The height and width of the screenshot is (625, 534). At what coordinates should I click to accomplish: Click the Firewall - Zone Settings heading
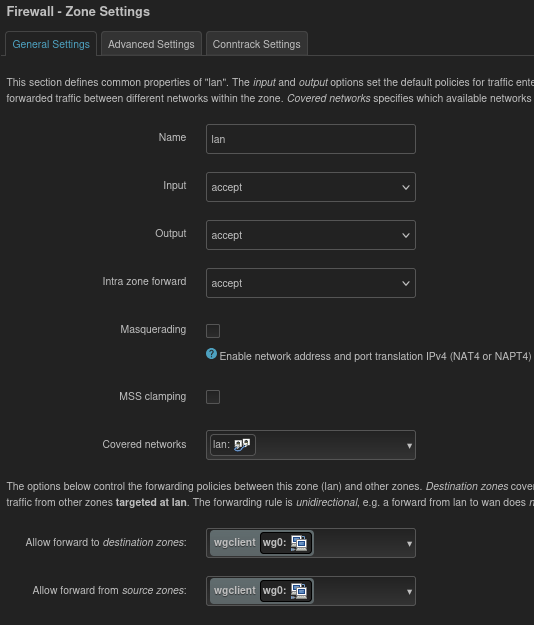78,12
